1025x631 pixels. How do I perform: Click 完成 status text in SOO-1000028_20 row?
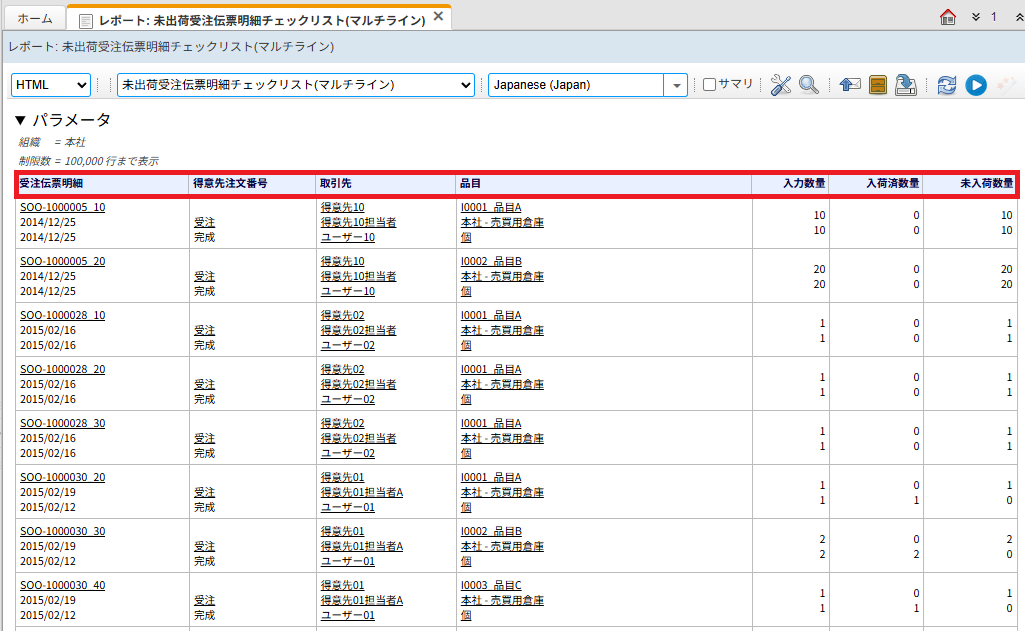[x=205, y=400]
